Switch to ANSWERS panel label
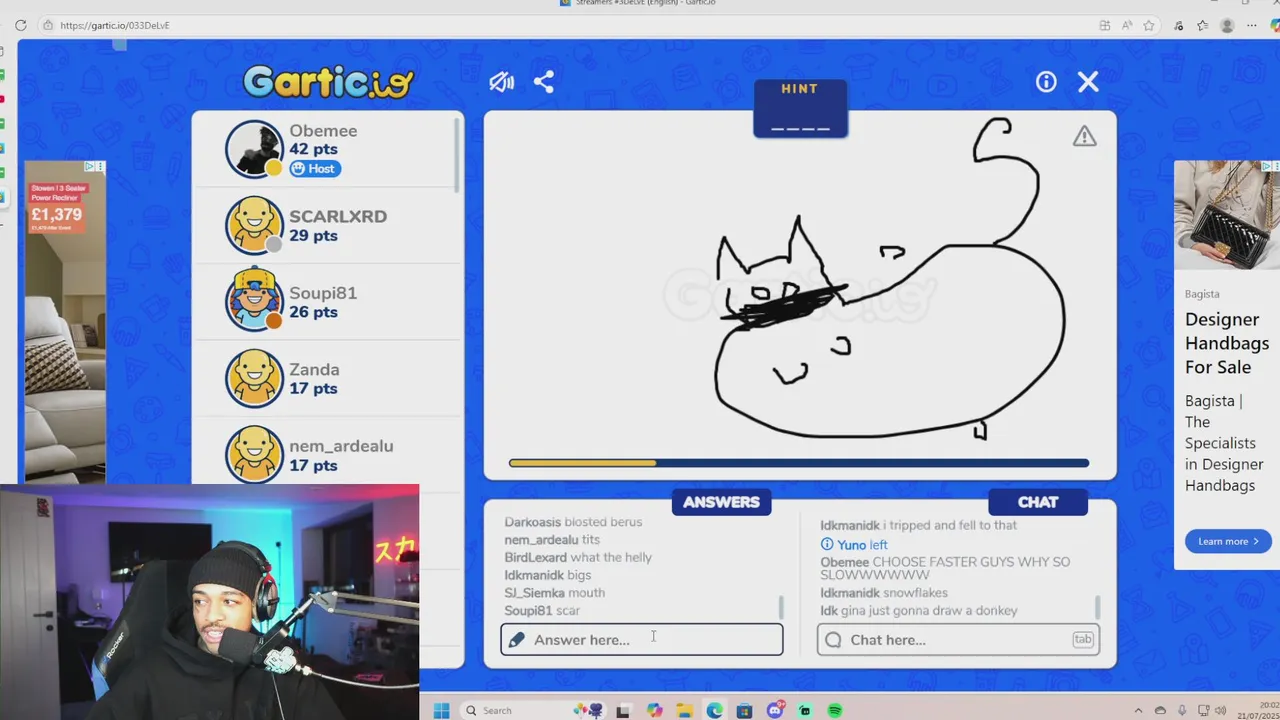The height and width of the screenshot is (720, 1280). (x=721, y=502)
